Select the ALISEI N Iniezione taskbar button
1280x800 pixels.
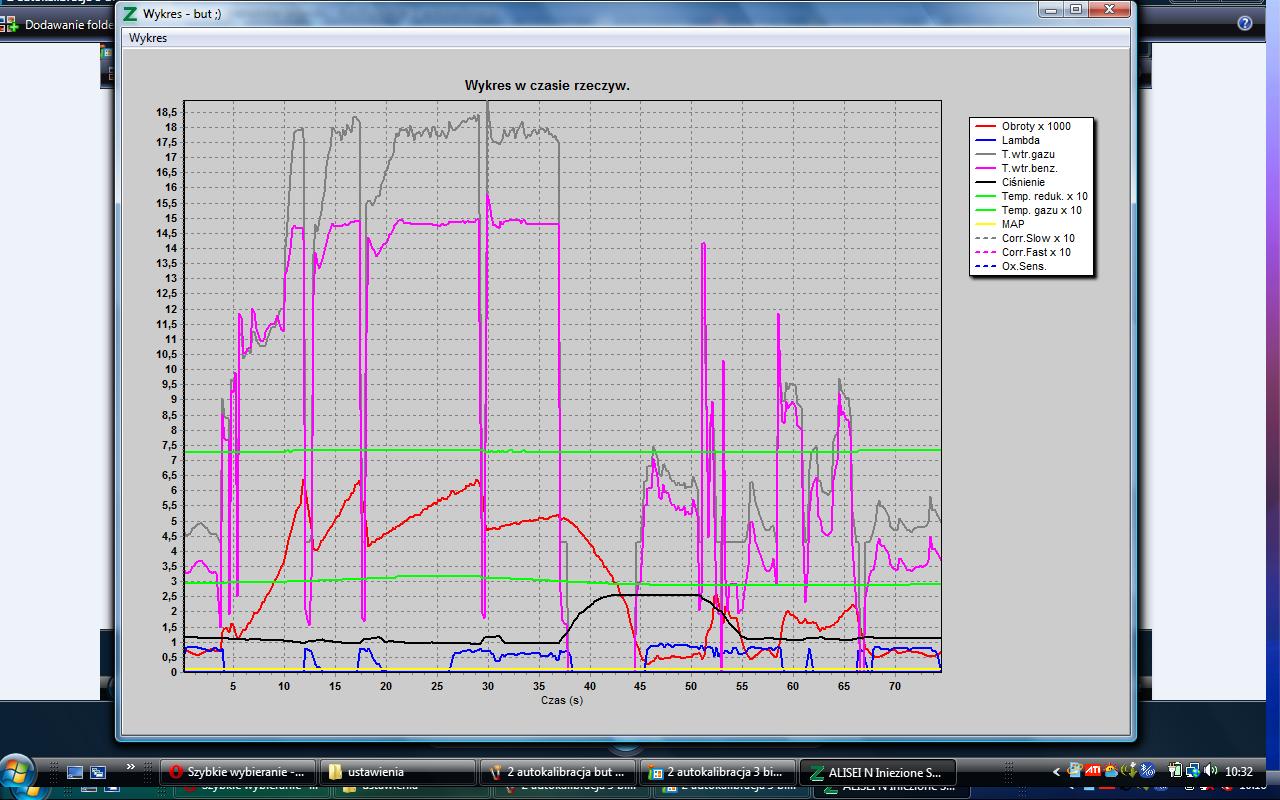tap(878, 772)
